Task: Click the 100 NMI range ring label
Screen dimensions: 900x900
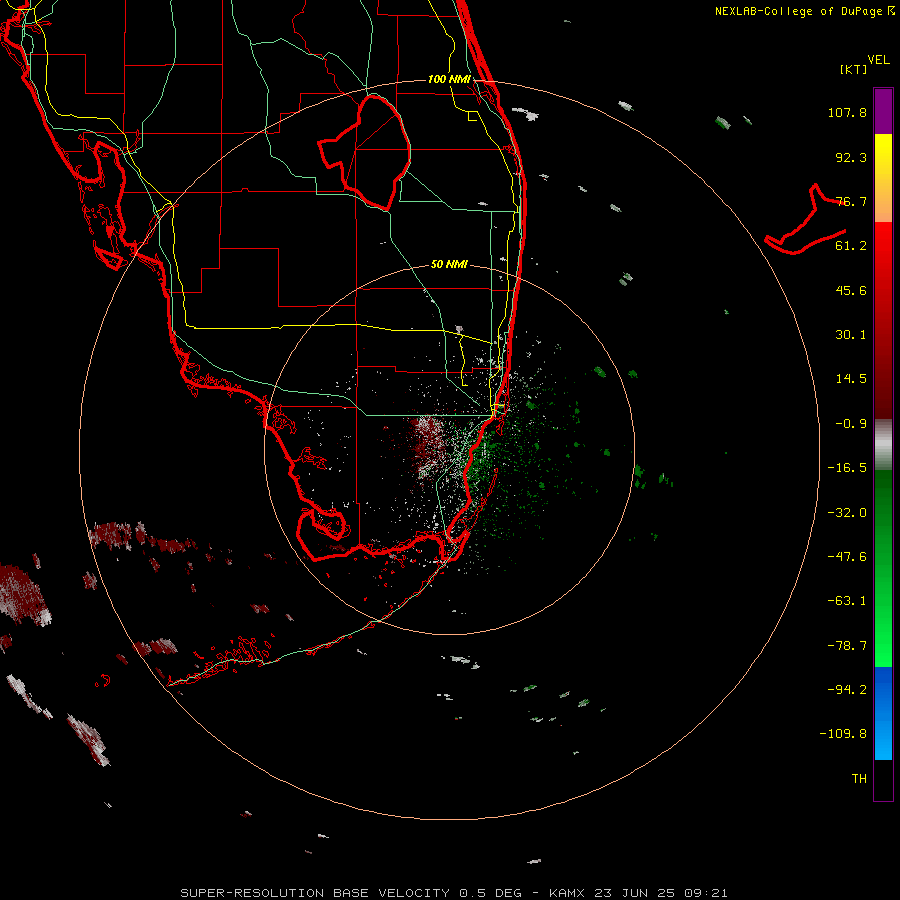Action: (x=449, y=79)
